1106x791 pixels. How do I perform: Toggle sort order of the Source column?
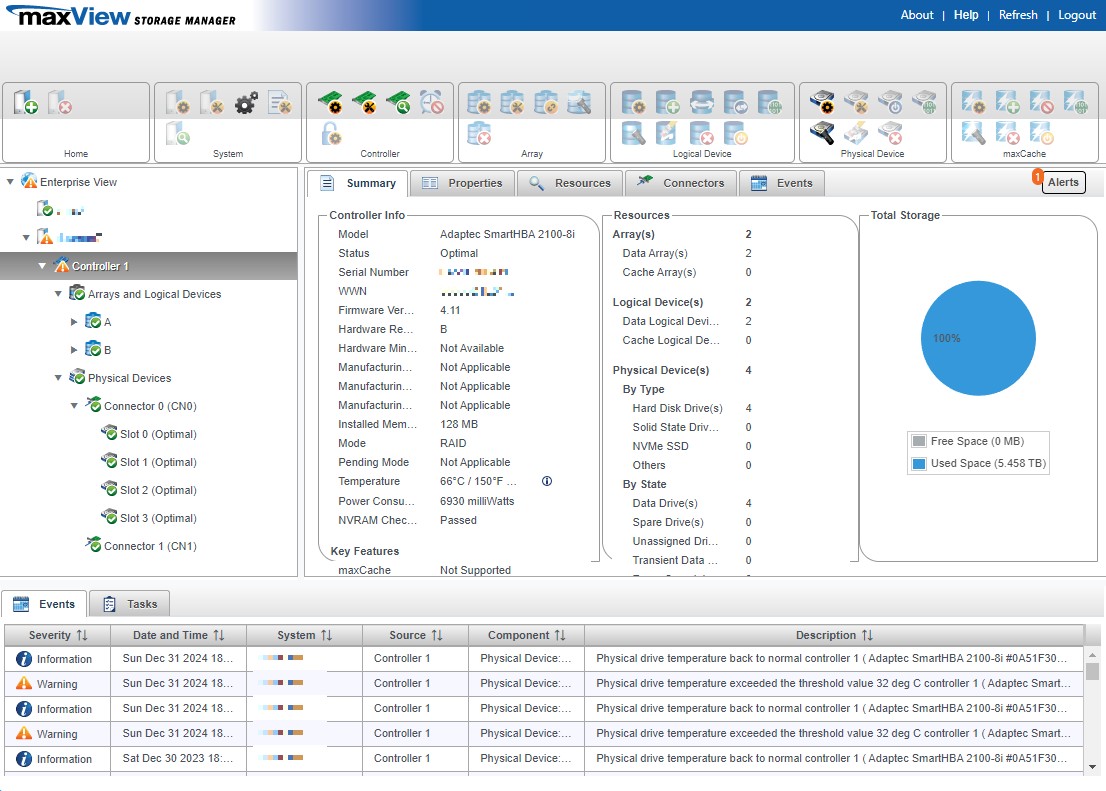pos(436,635)
